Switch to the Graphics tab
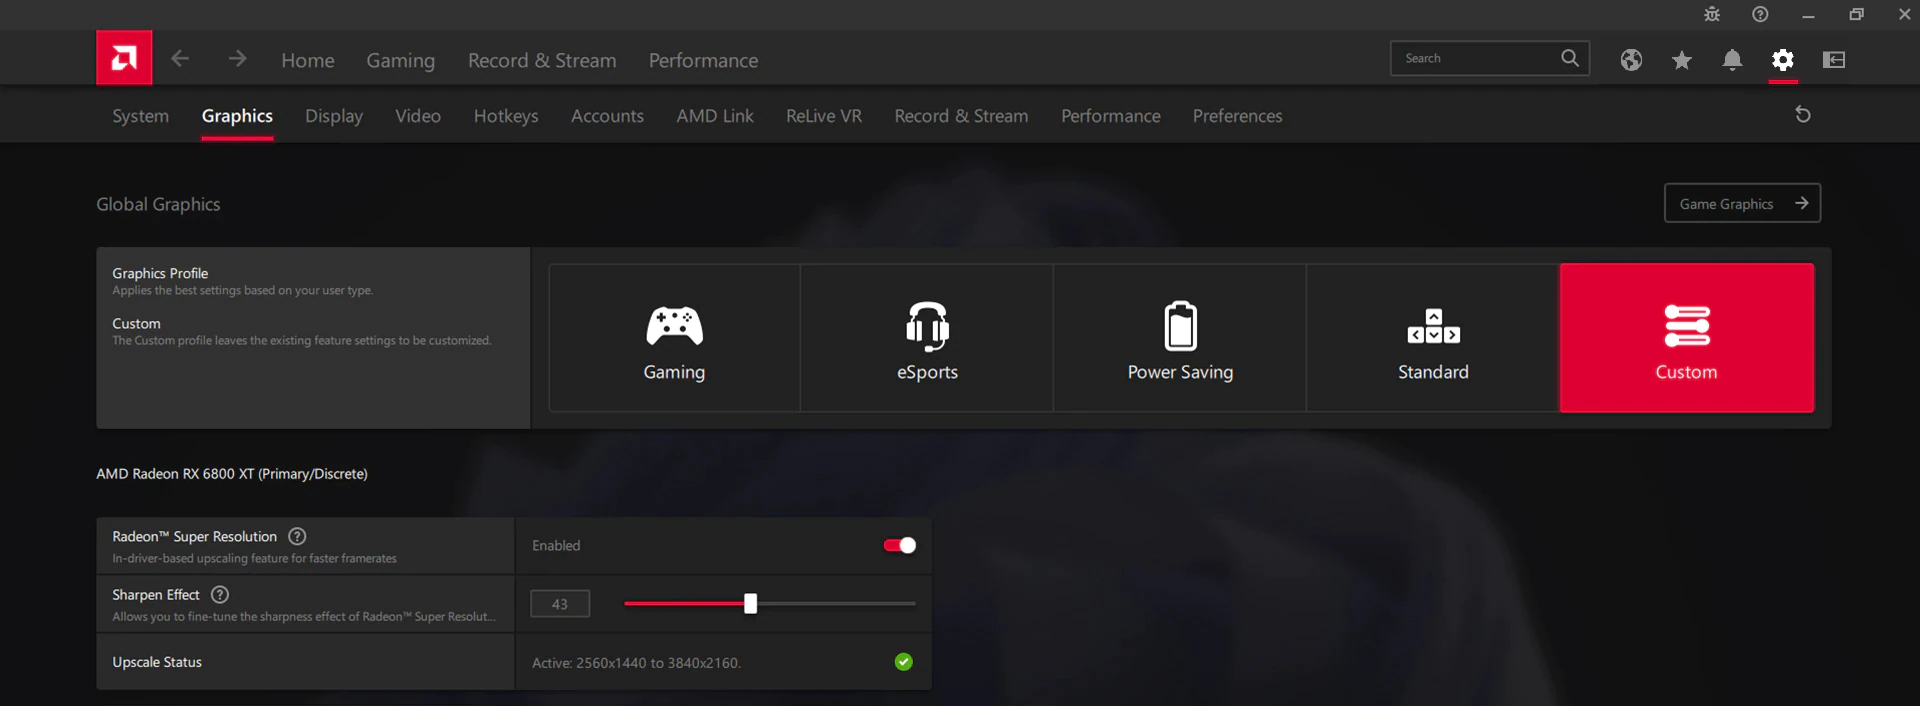This screenshot has width=1920, height=706. coord(237,116)
